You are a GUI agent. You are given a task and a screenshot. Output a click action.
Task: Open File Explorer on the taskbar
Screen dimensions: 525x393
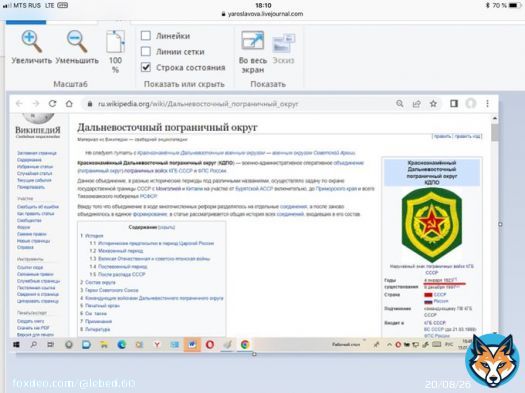[x=104, y=344]
